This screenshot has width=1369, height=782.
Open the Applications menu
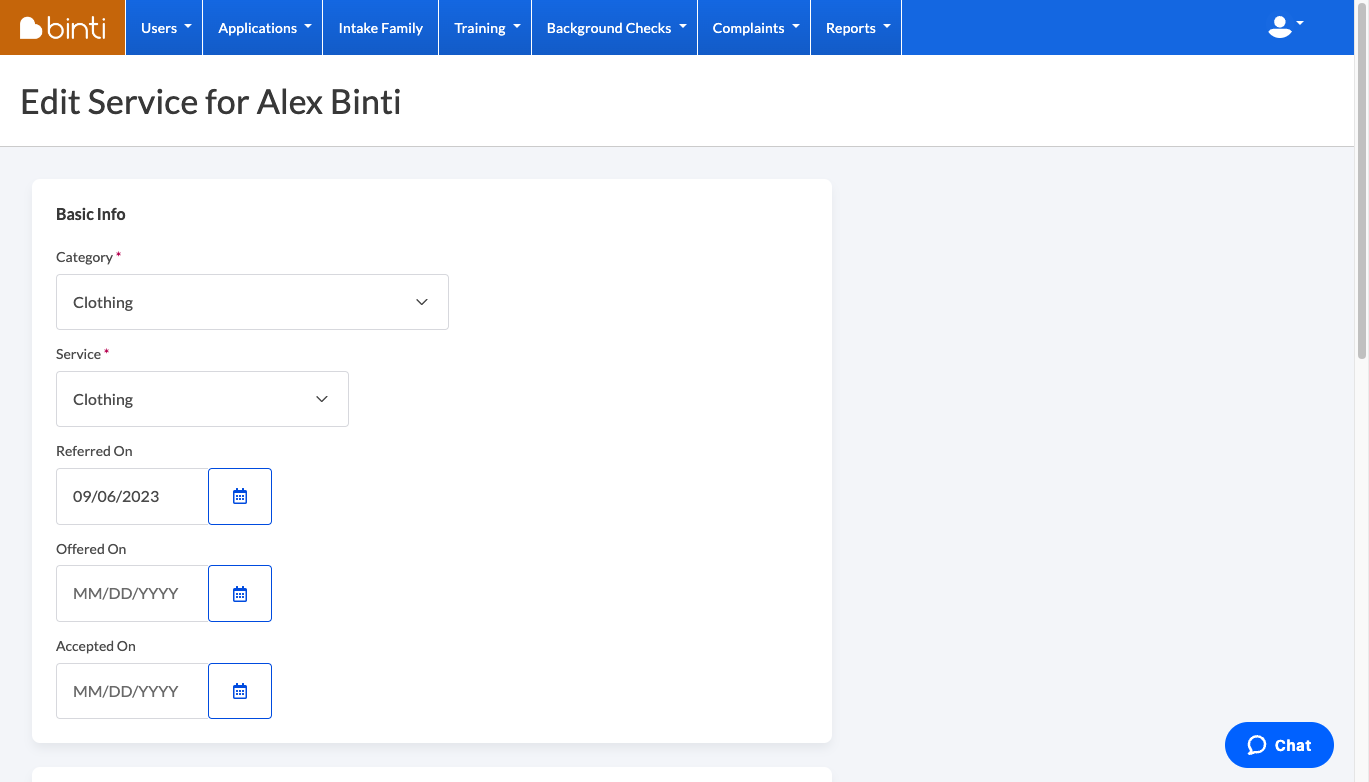tap(264, 28)
